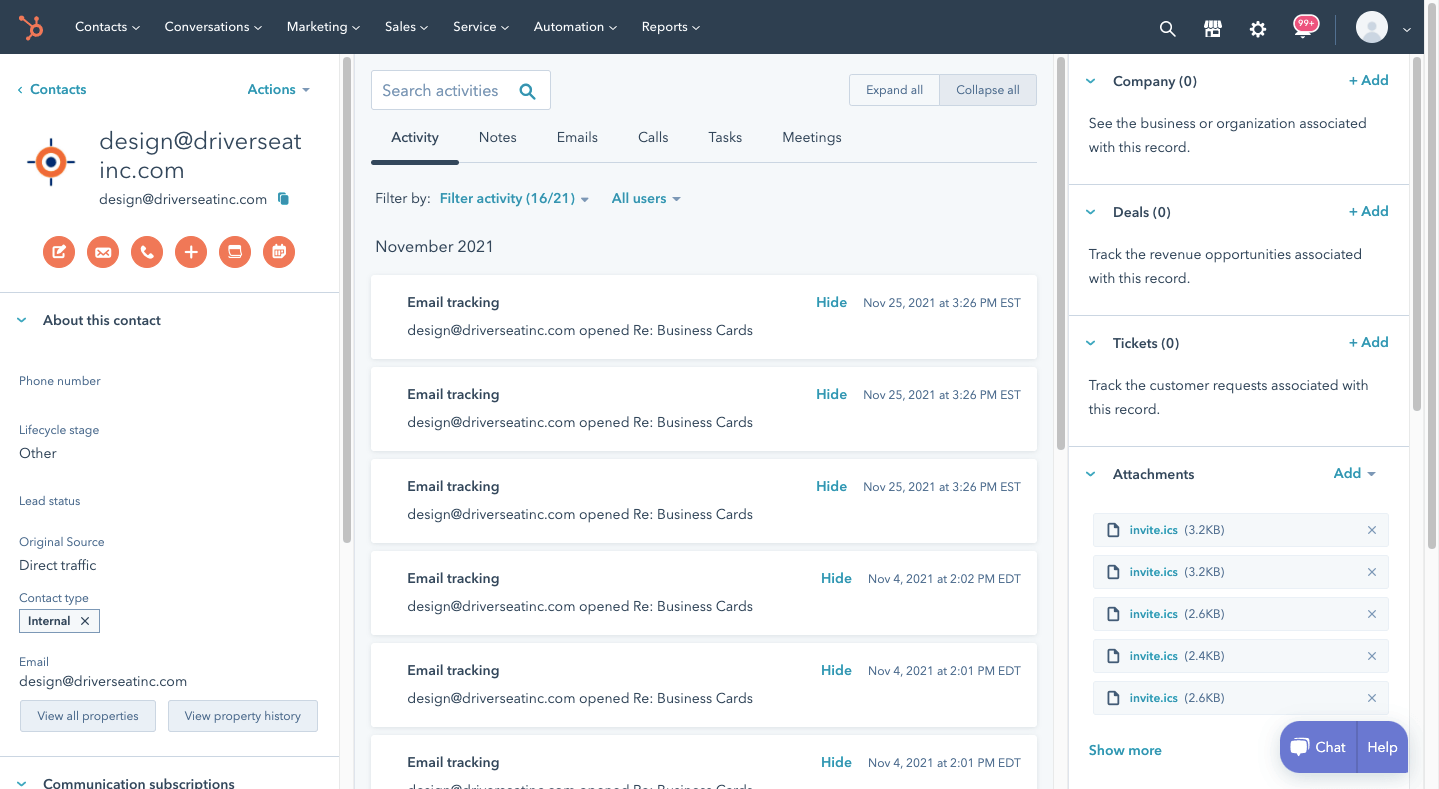Collapse the About this contact section
This screenshot has width=1439, height=789.
tap(21, 321)
